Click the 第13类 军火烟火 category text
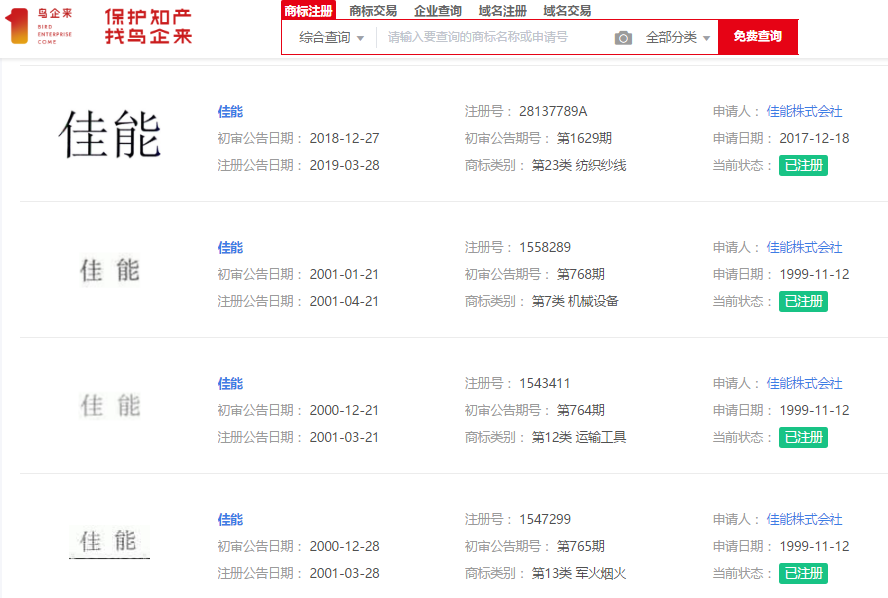The width and height of the screenshot is (888, 598). (x=579, y=573)
